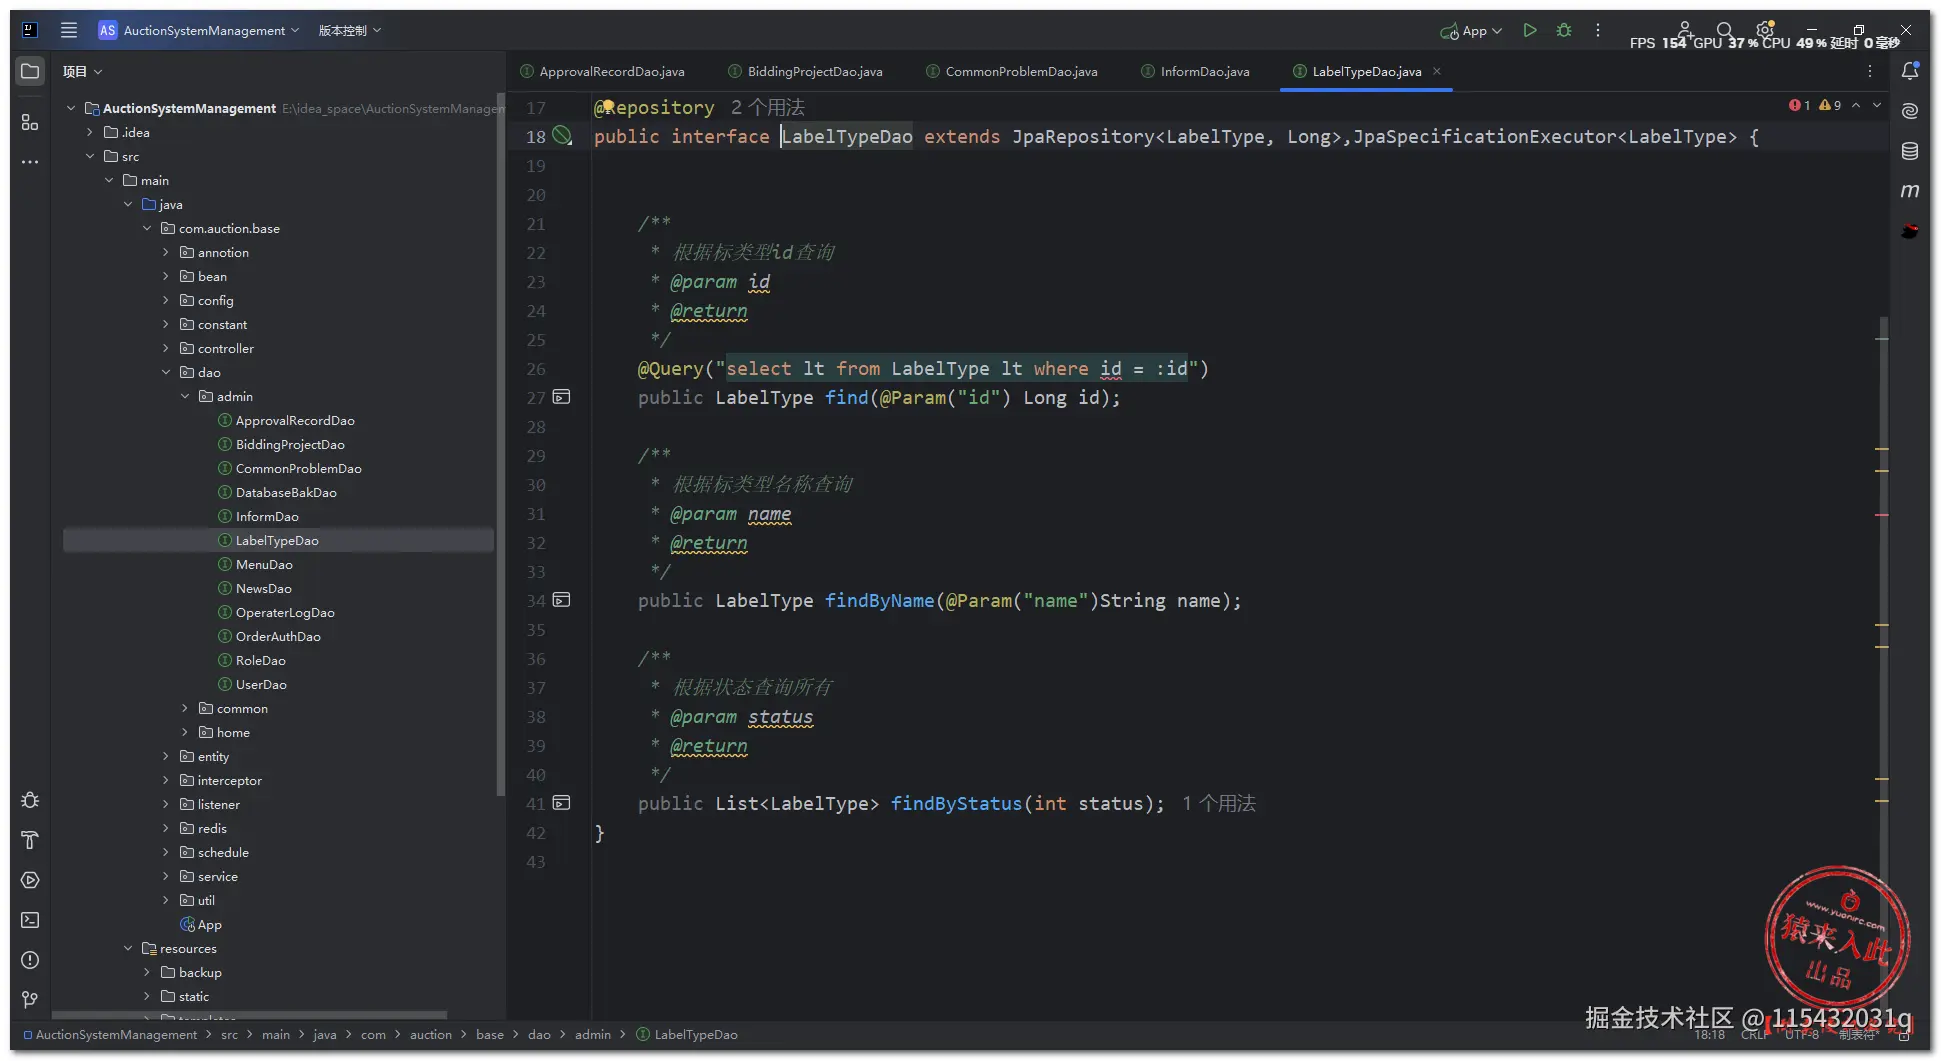Open the Debug tool window icon
The height and width of the screenshot is (1061, 1941).
tap(30, 800)
